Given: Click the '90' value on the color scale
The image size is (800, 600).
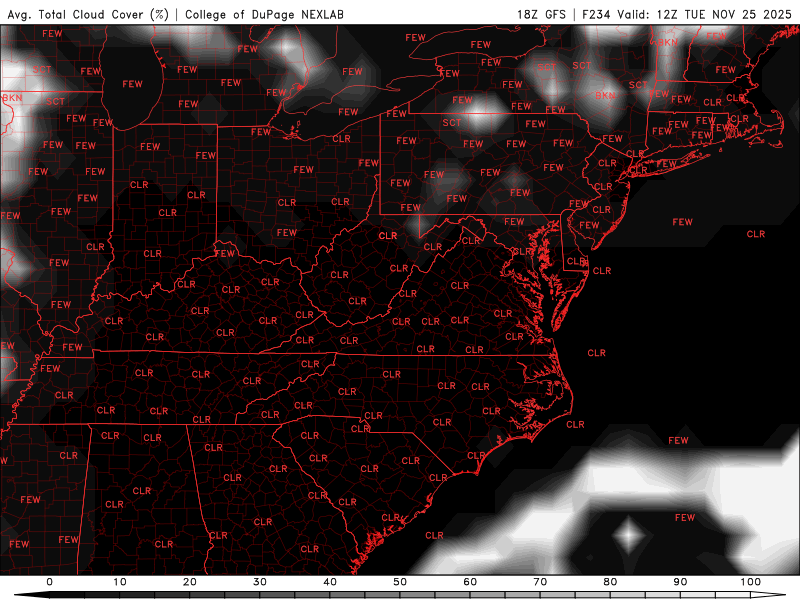Looking at the screenshot, I should [x=680, y=582].
